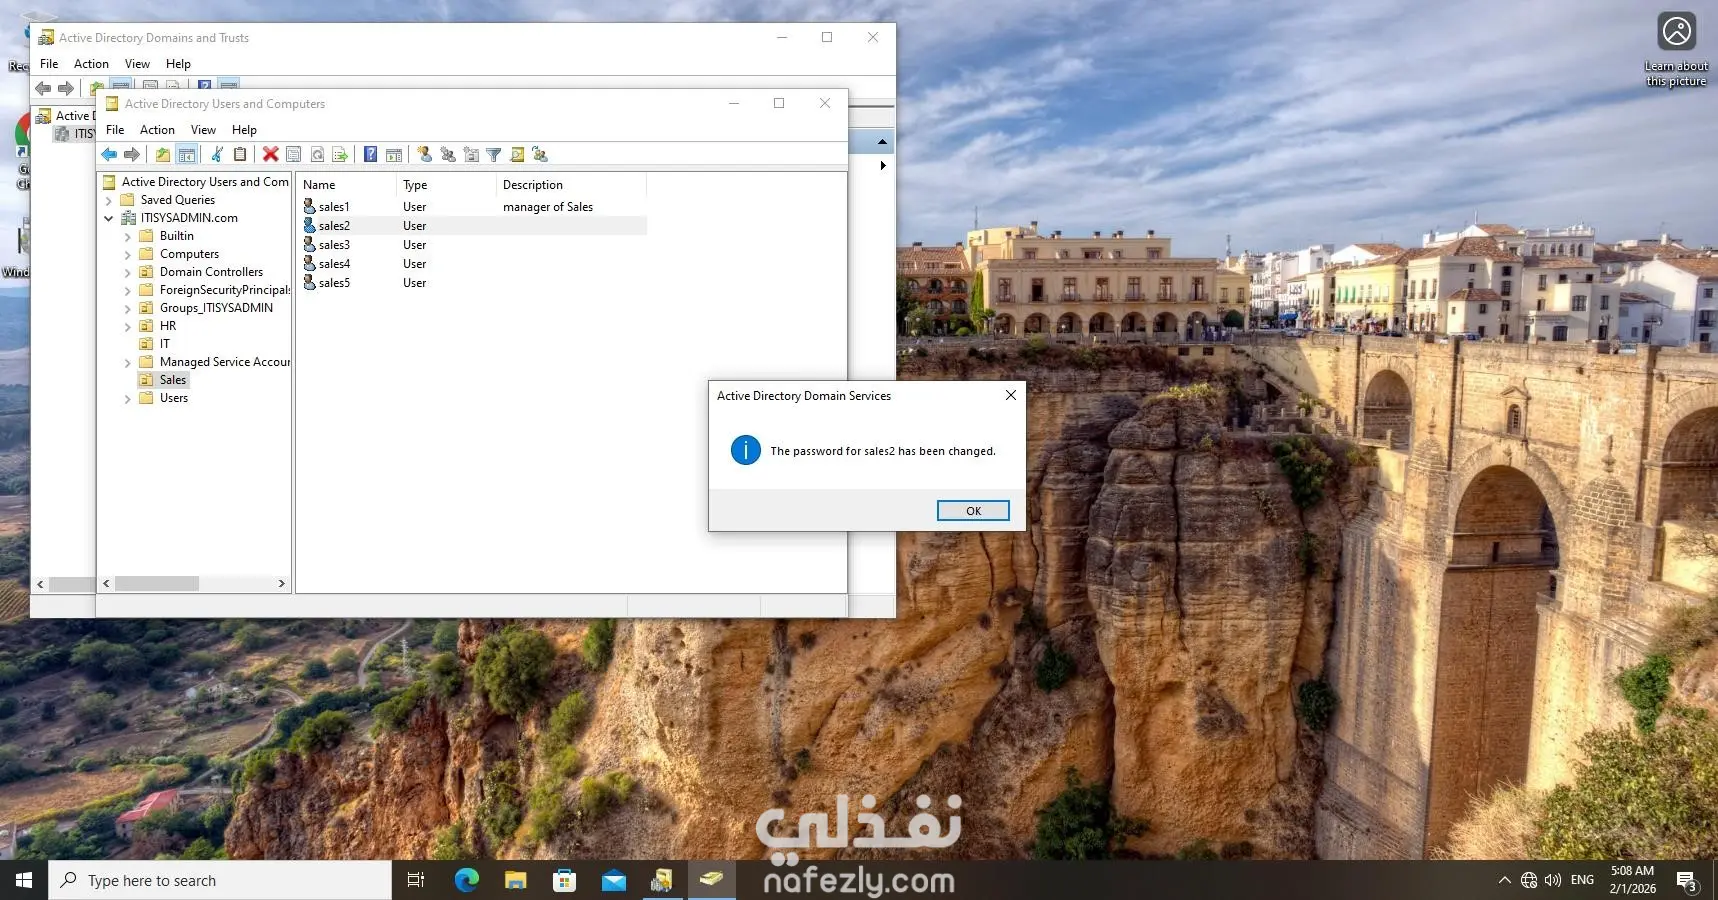1718x900 pixels.
Task: Open Microsoft Store from the taskbar
Action: (564, 880)
